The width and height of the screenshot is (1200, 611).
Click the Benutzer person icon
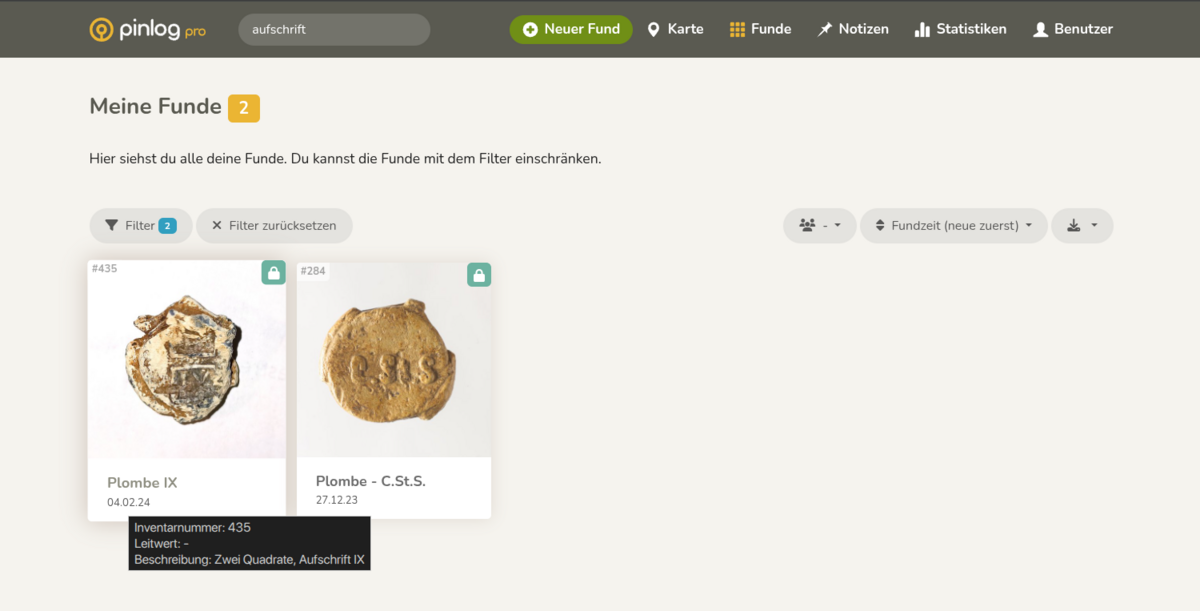(x=1040, y=29)
